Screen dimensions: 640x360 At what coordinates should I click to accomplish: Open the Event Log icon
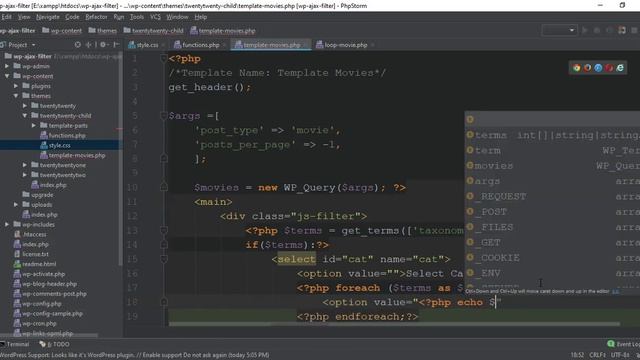coord(611,344)
